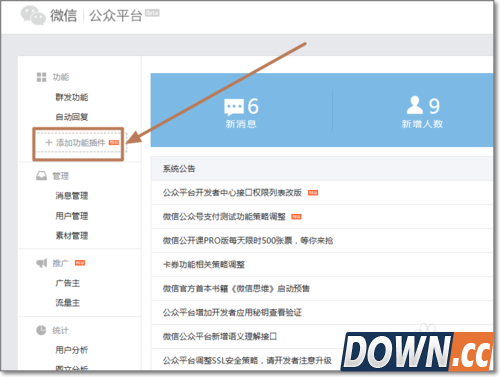Click the 统计 section heading
Image resolution: width=500 pixels, height=377 pixels.
61,330
